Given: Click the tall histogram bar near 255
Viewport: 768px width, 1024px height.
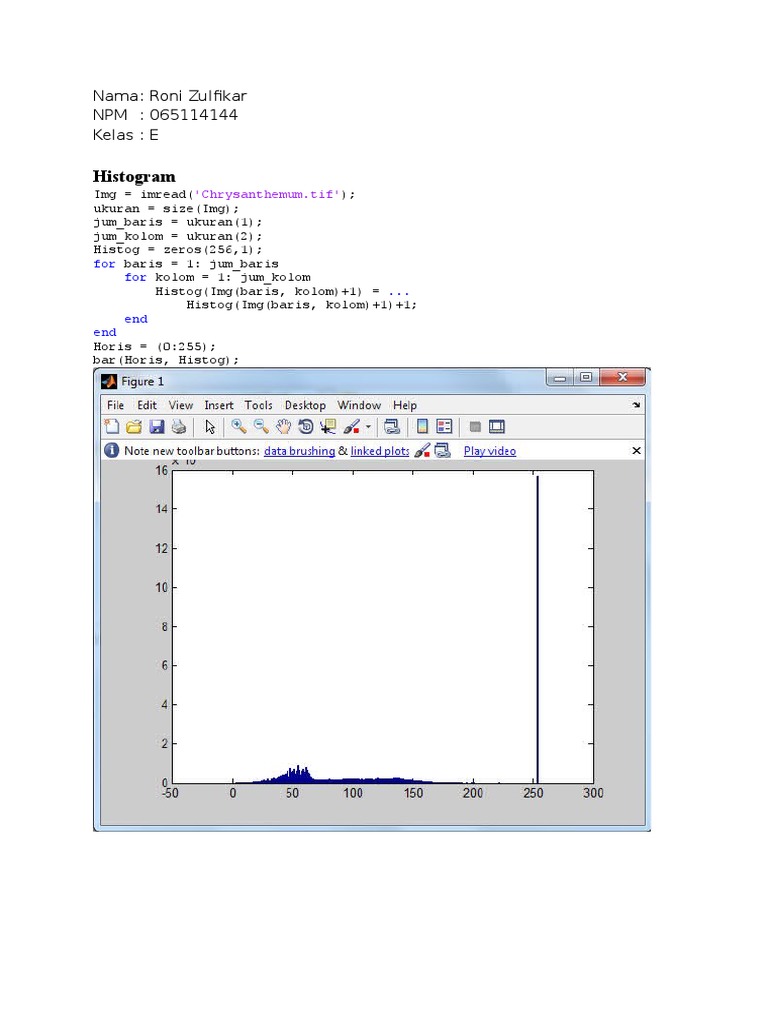Looking at the screenshot, I should click(x=537, y=629).
